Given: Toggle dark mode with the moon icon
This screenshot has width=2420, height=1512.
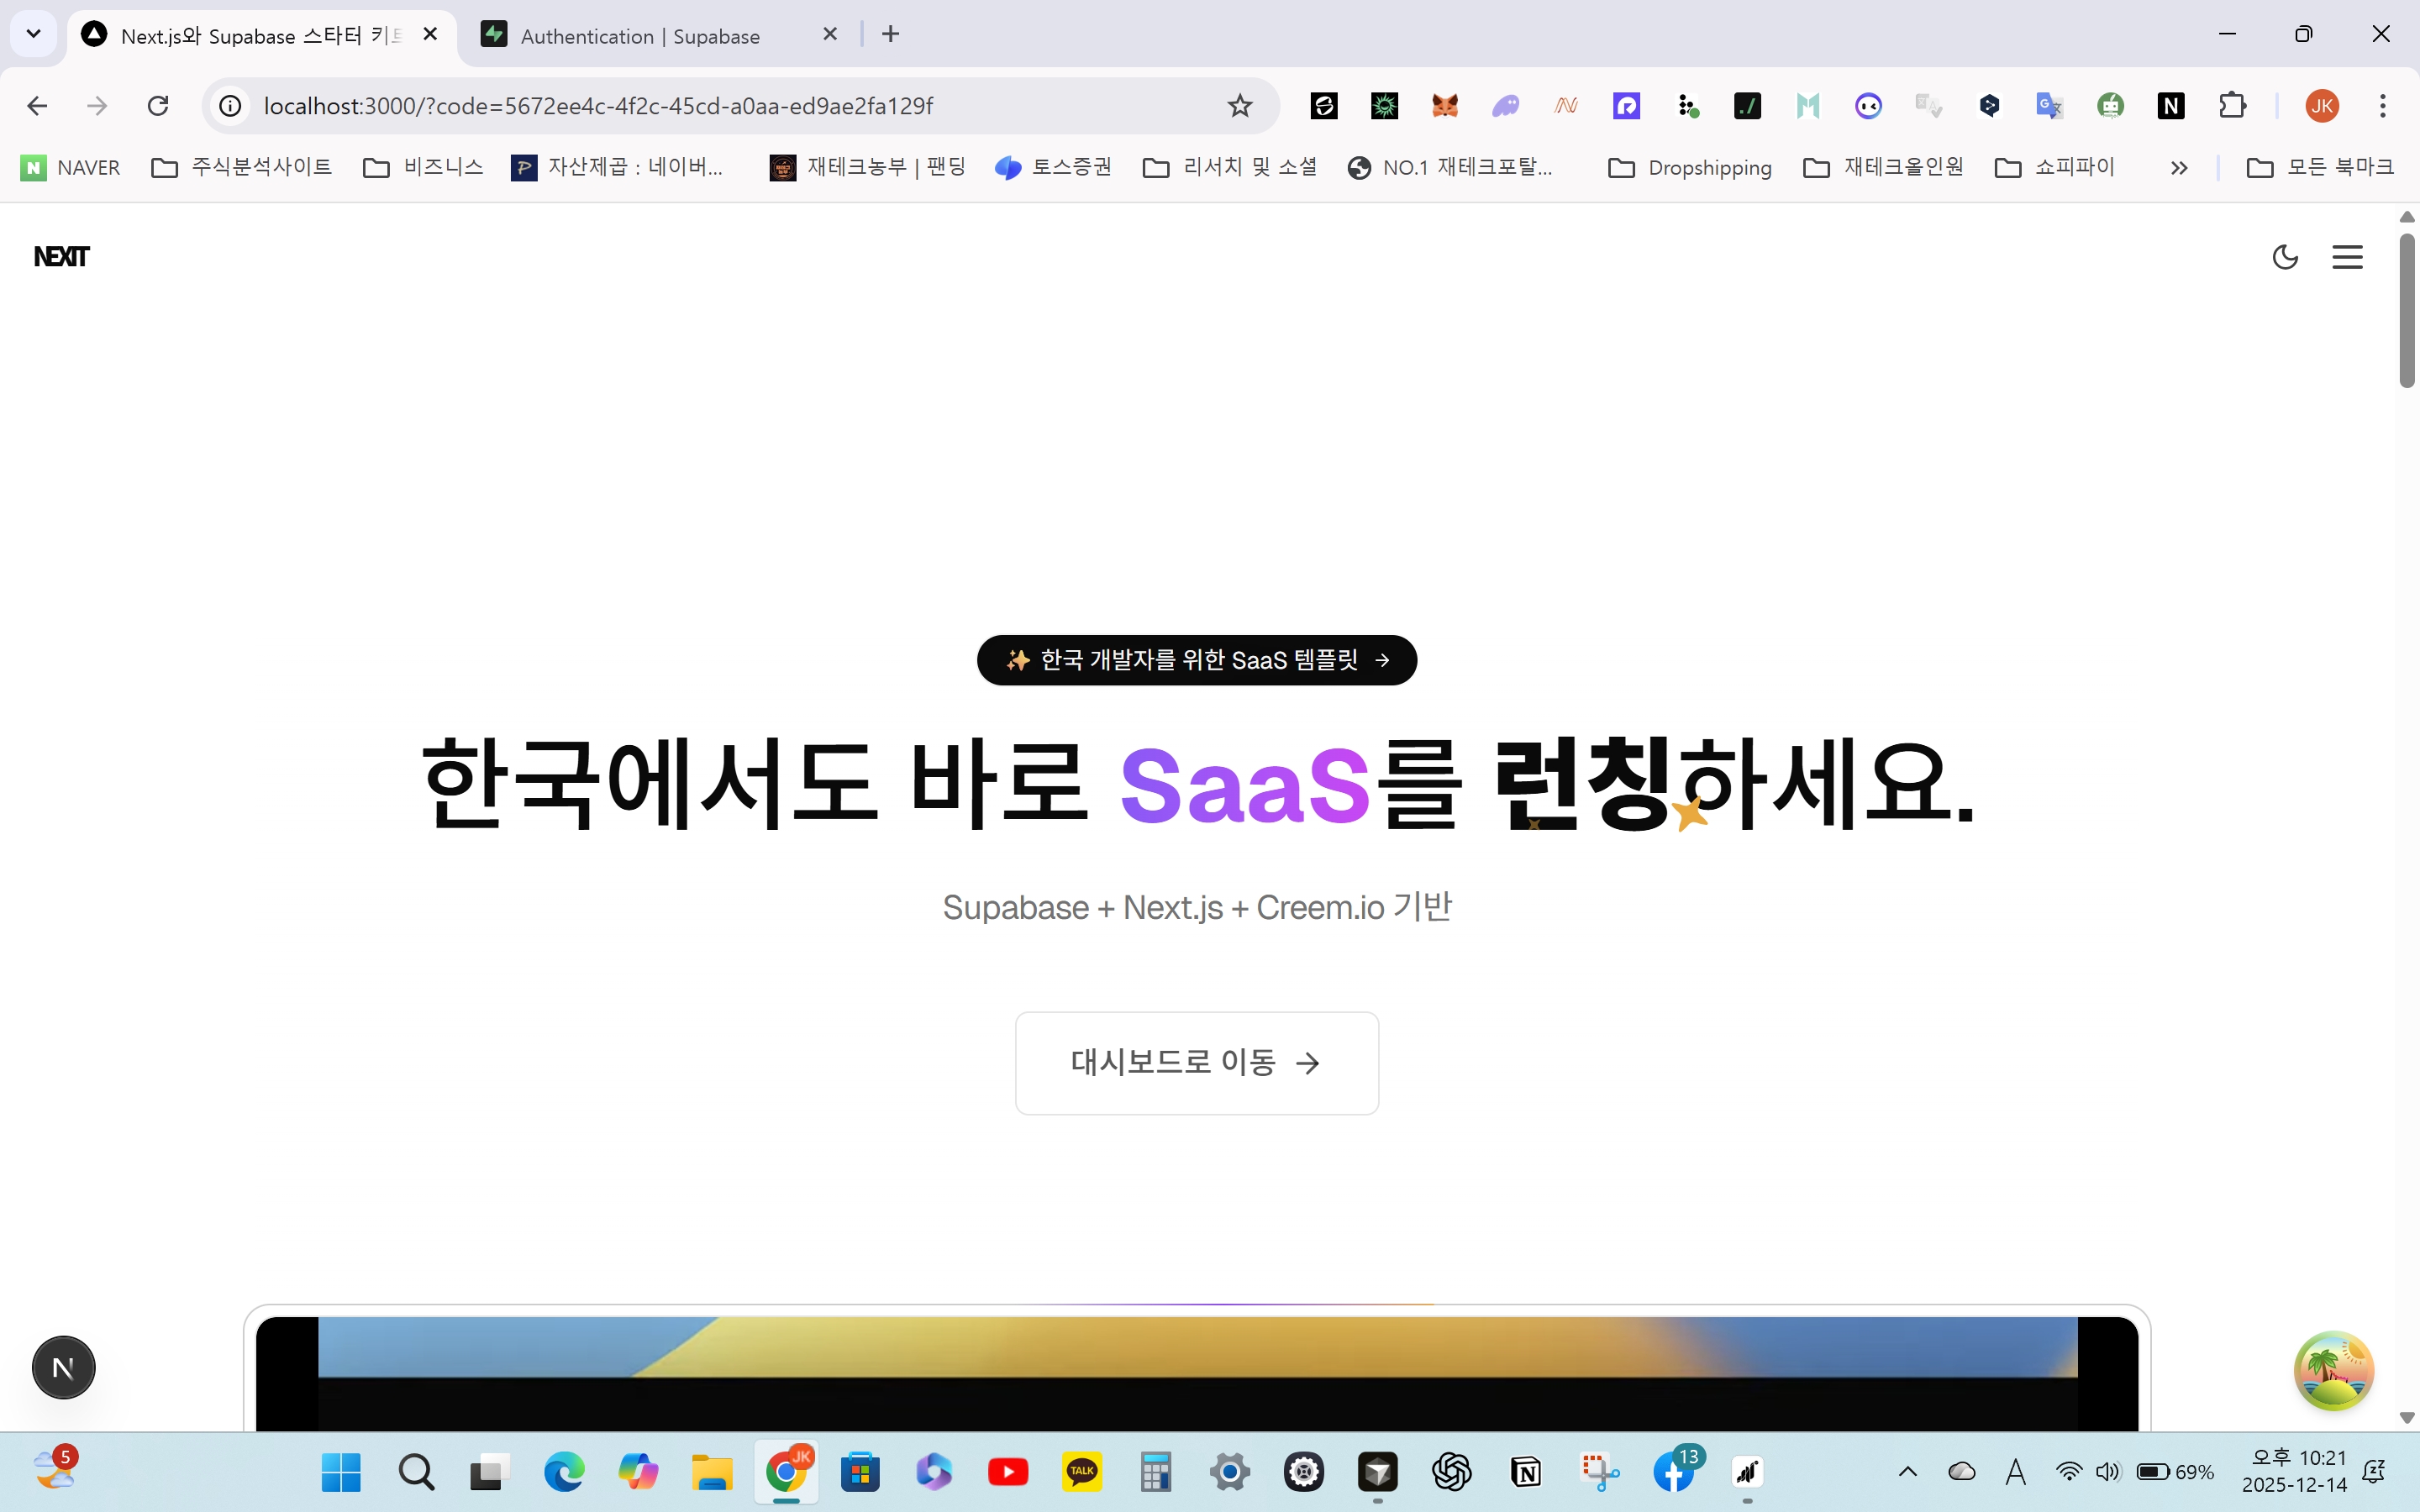Looking at the screenshot, I should tap(2286, 257).
